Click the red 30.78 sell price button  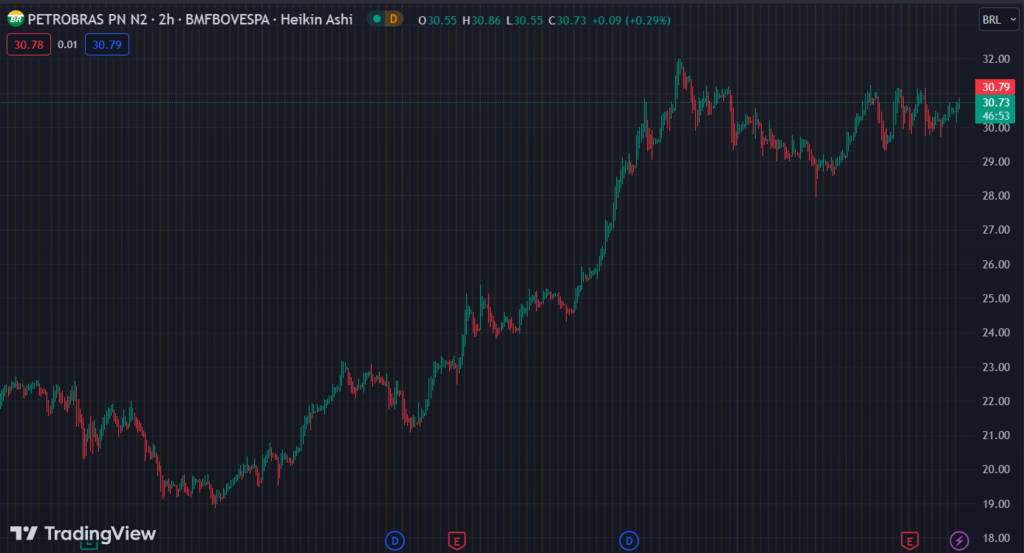coord(26,44)
